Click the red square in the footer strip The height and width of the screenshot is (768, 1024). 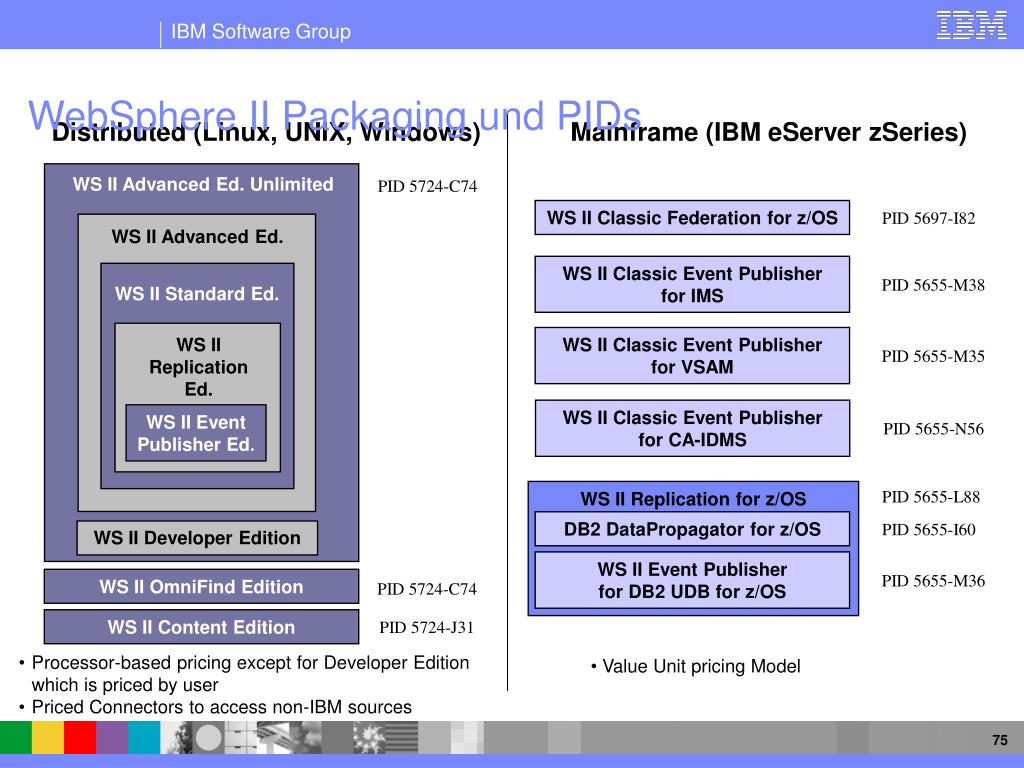point(80,738)
